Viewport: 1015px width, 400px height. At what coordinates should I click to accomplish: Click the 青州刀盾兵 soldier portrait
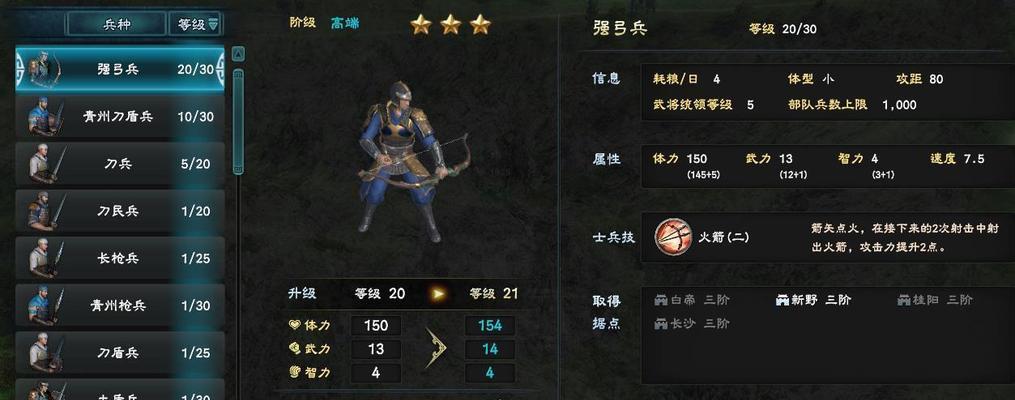click(x=45, y=117)
